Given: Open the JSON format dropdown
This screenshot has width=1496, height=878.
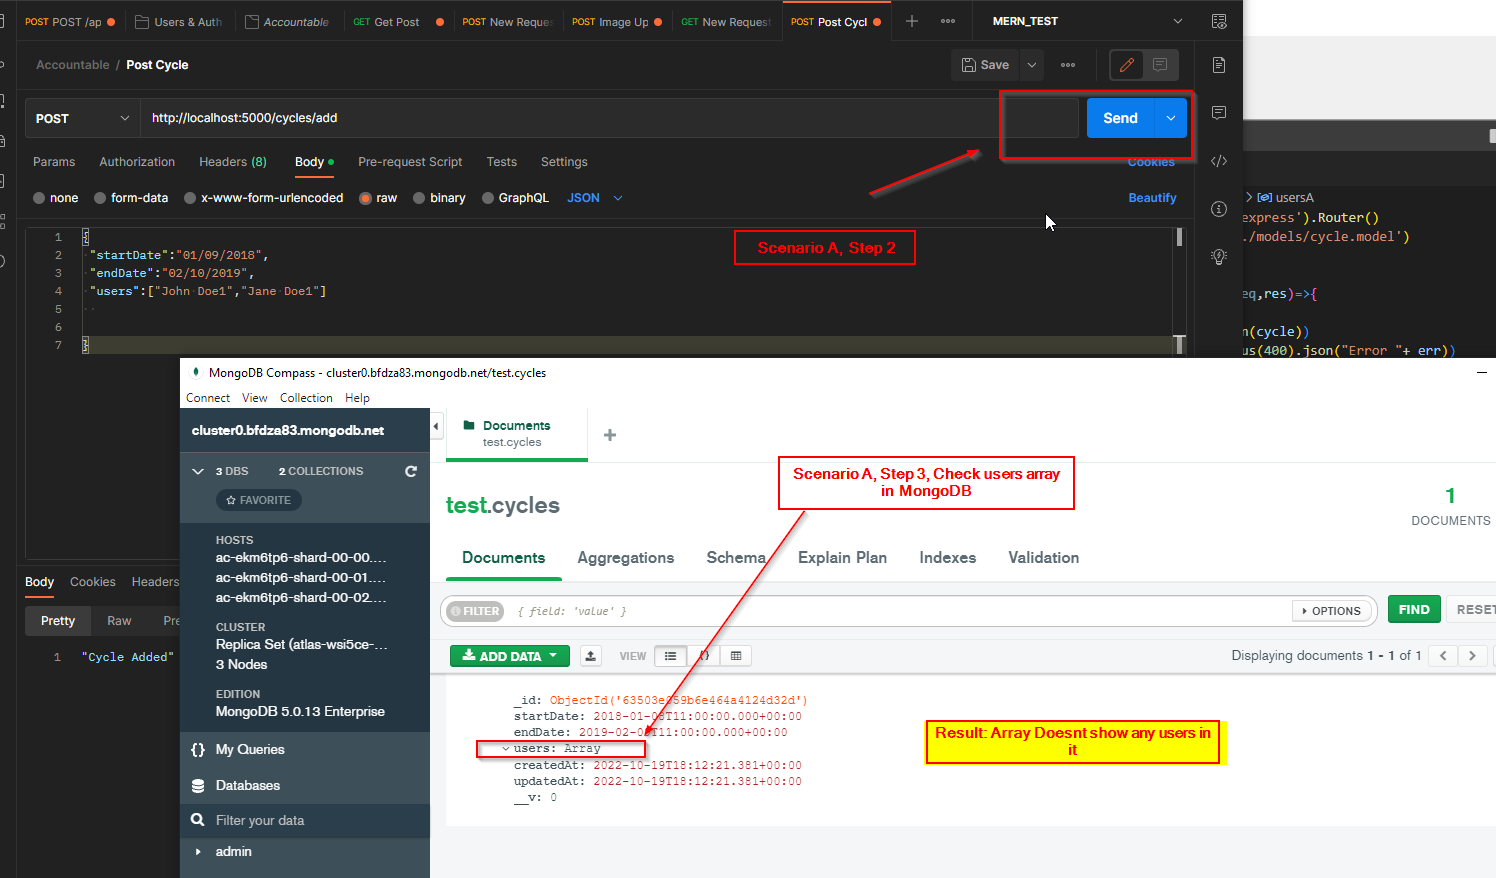Looking at the screenshot, I should (x=595, y=198).
